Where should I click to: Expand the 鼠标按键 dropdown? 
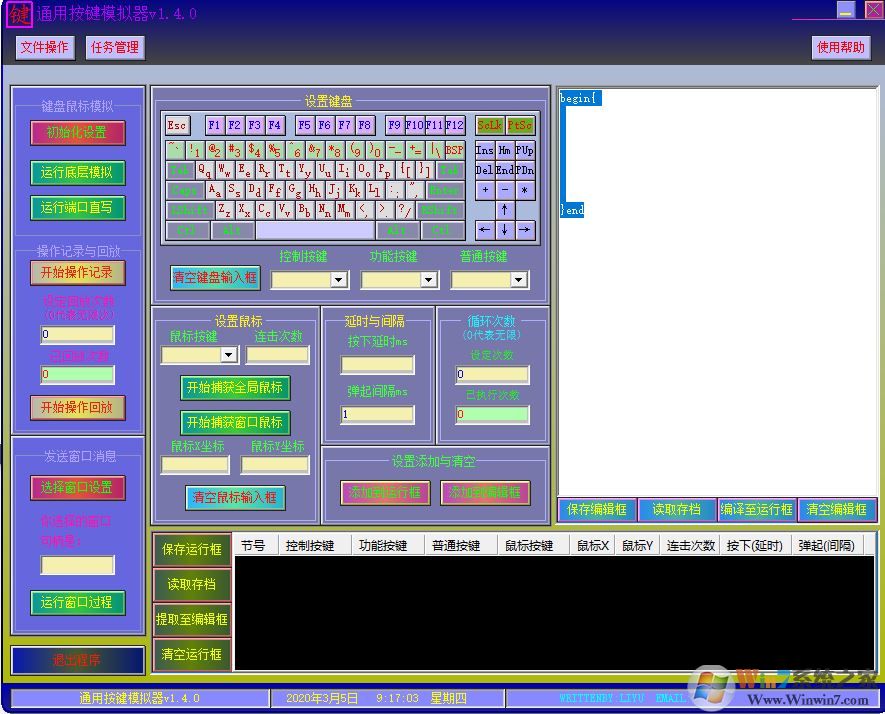pyautogui.click(x=228, y=355)
